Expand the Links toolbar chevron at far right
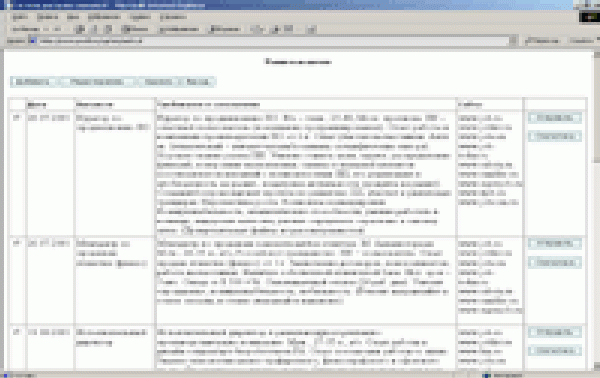This screenshot has width=600, height=378. pyautogui.click(x=598, y=39)
